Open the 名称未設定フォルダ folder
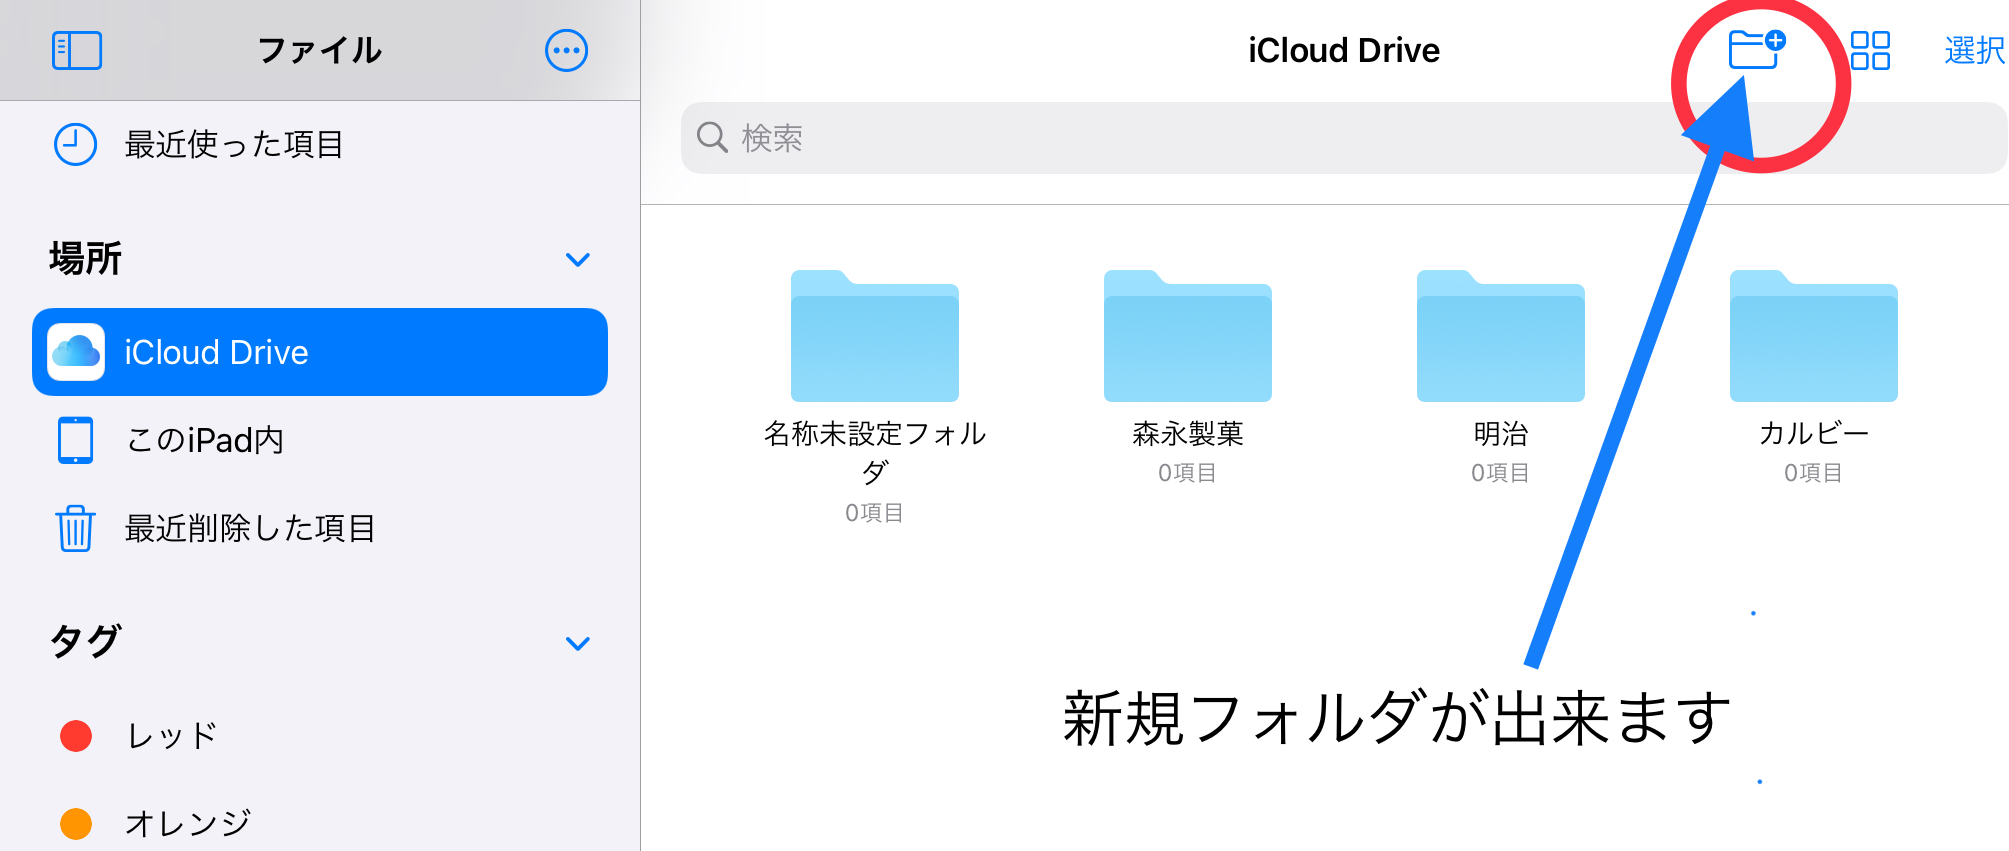Screen dimensions: 2009x851 pyautogui.click(x=875, y=336)
